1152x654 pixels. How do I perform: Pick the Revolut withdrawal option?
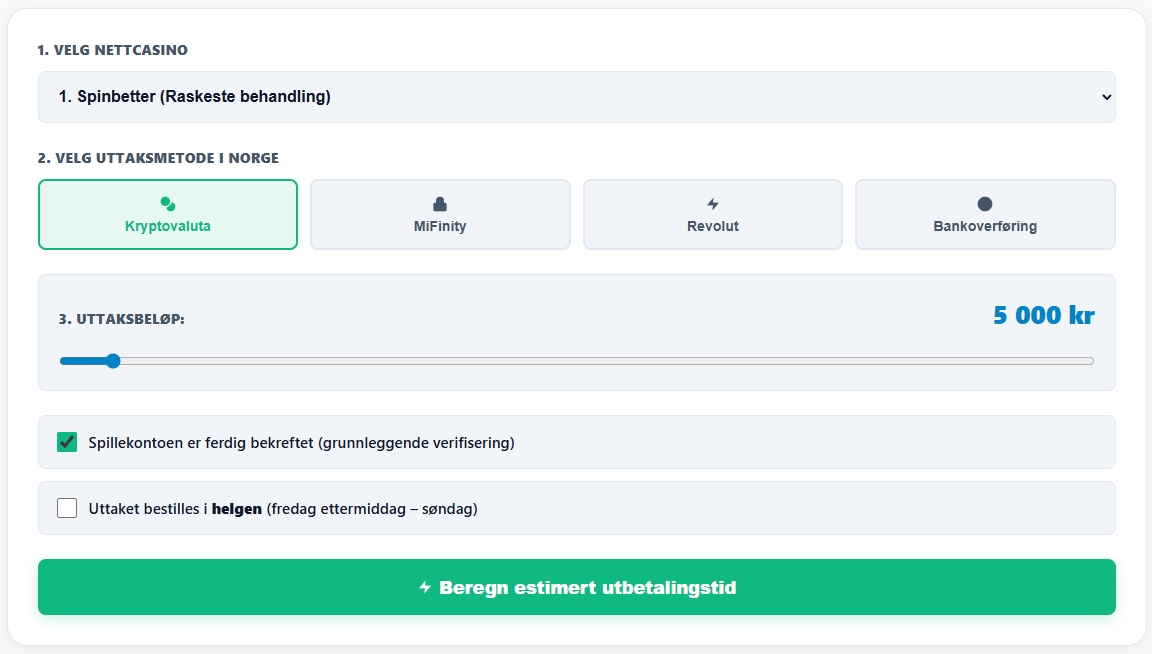(x=713, y=215)
